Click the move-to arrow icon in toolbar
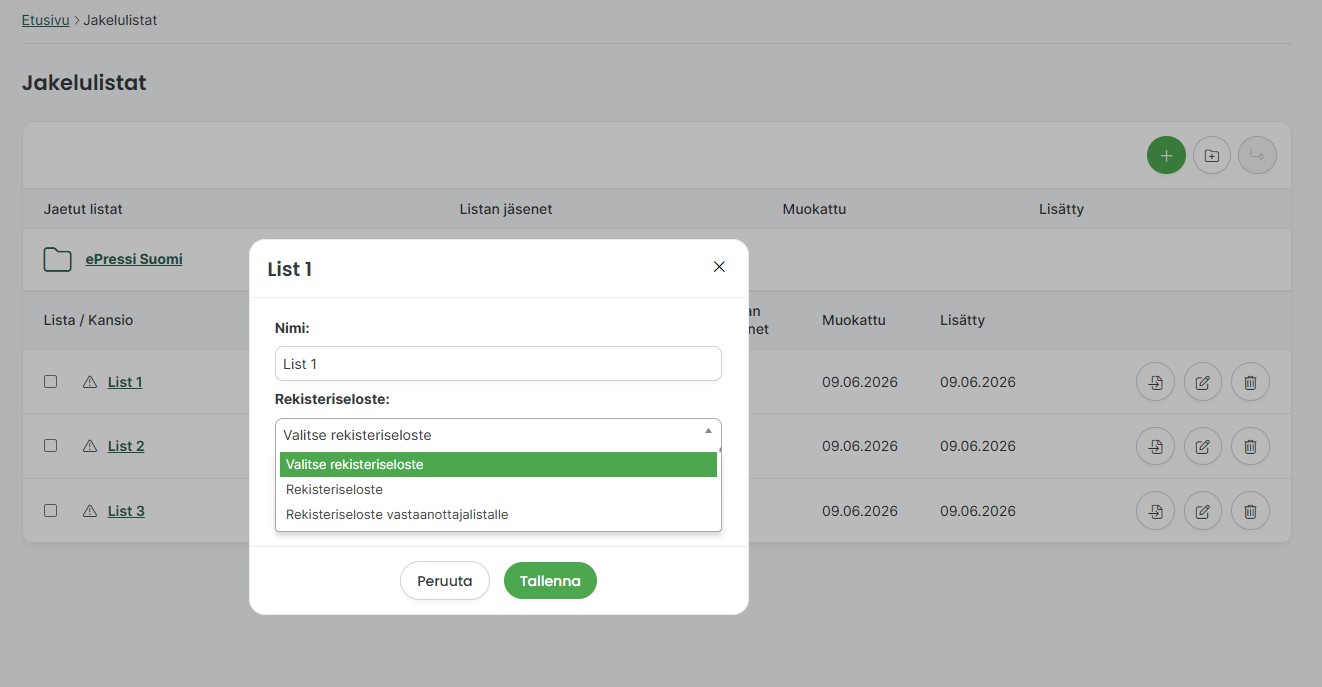 point(1257,155)
